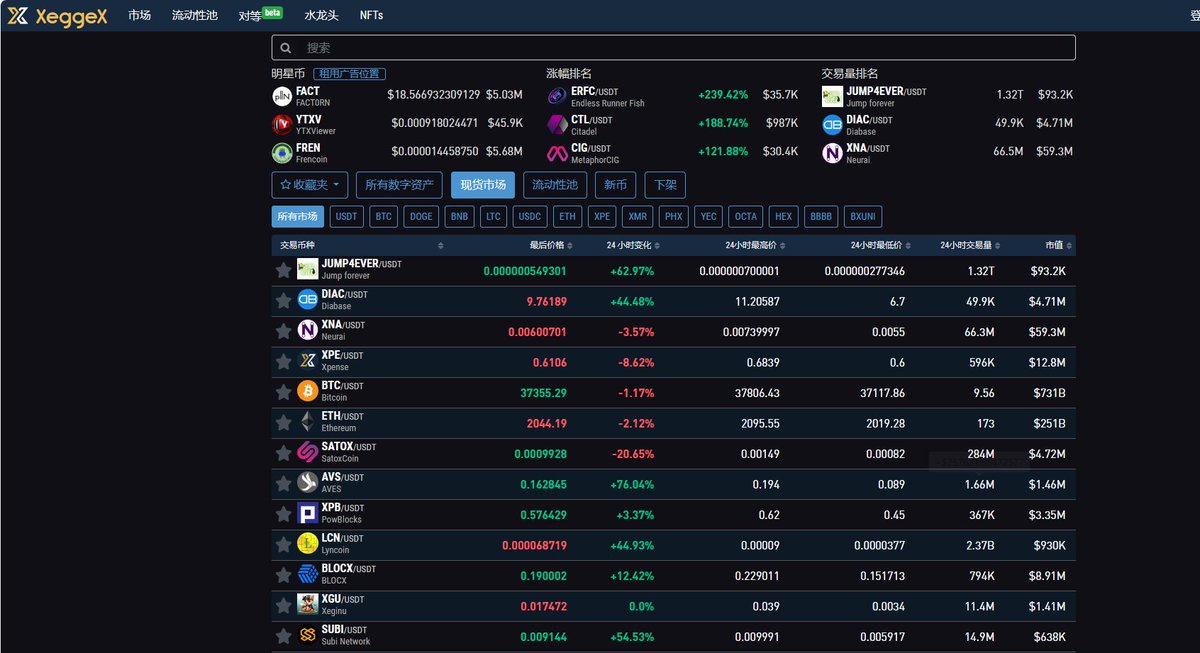Viewport: 1200px width, 653px height.
Task: Click DIAC icon in volume ranking
Action: click(832, 124)
